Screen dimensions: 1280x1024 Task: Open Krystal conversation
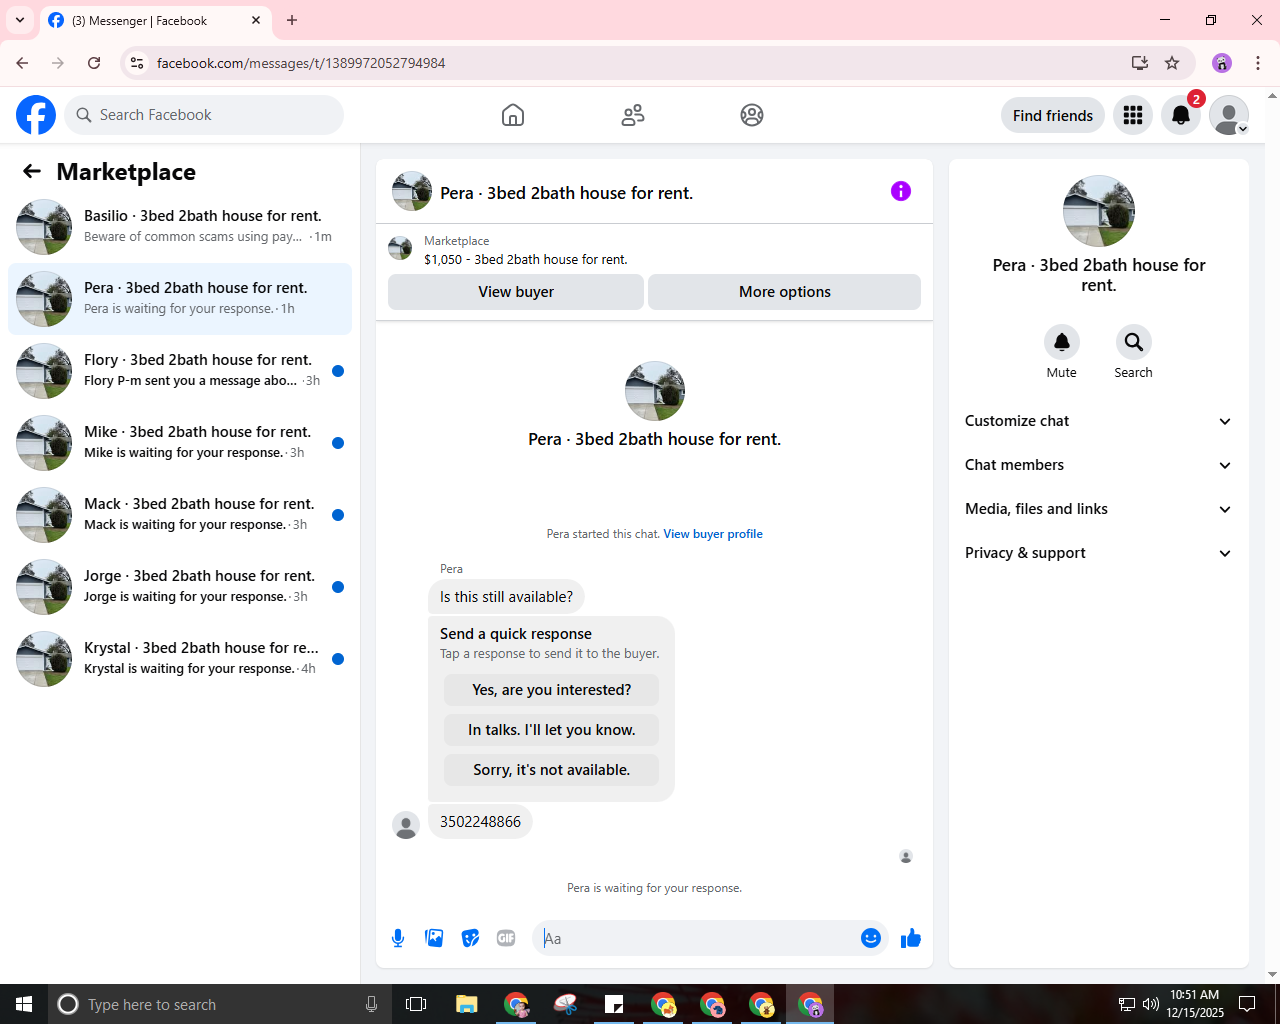pos(180,659)
